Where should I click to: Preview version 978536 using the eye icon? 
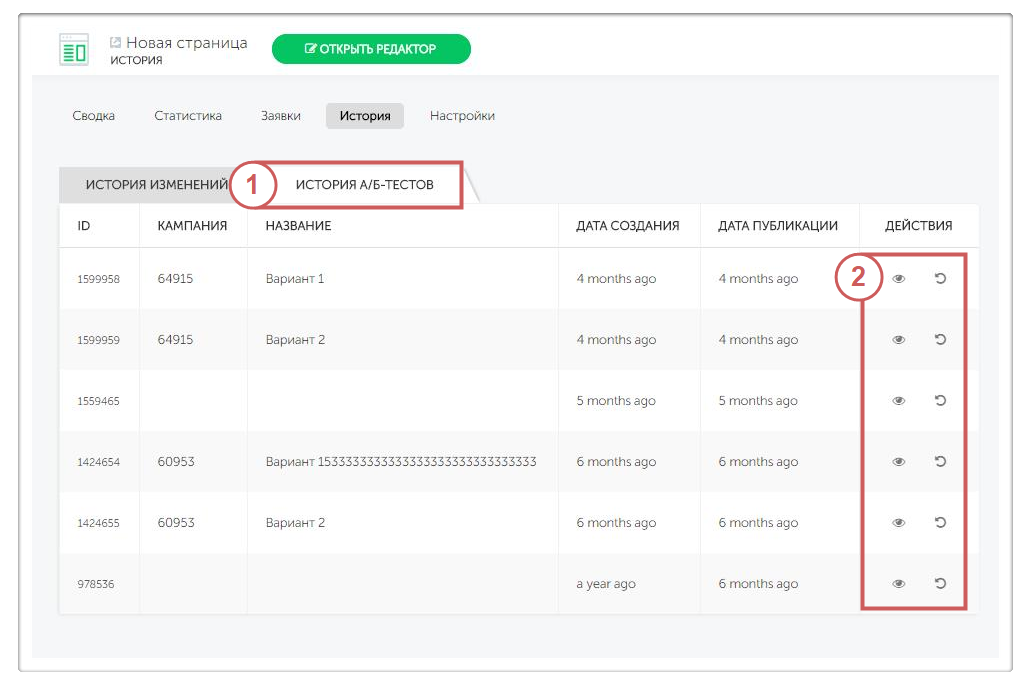898,584
